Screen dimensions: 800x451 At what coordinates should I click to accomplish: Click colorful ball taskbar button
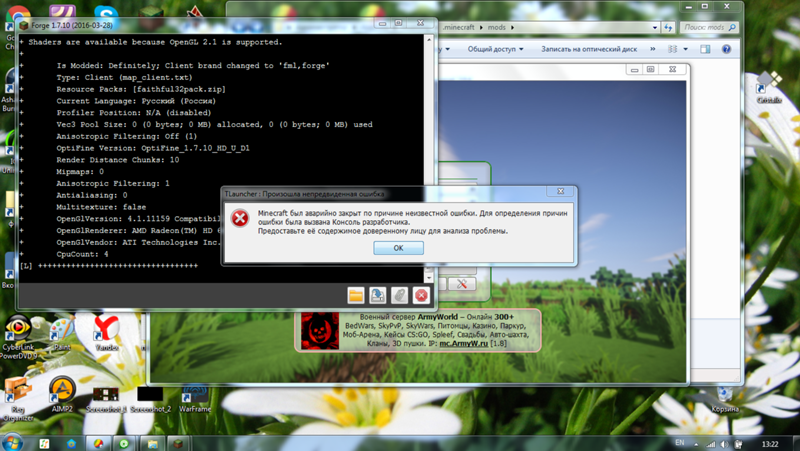pyautogui.click(x=98, y=443)
